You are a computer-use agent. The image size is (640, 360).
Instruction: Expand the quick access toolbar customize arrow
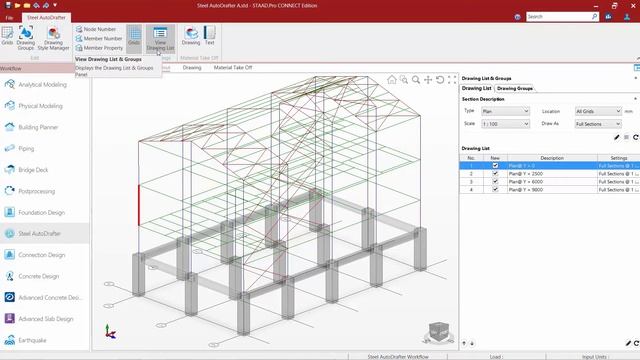(55, 5)
